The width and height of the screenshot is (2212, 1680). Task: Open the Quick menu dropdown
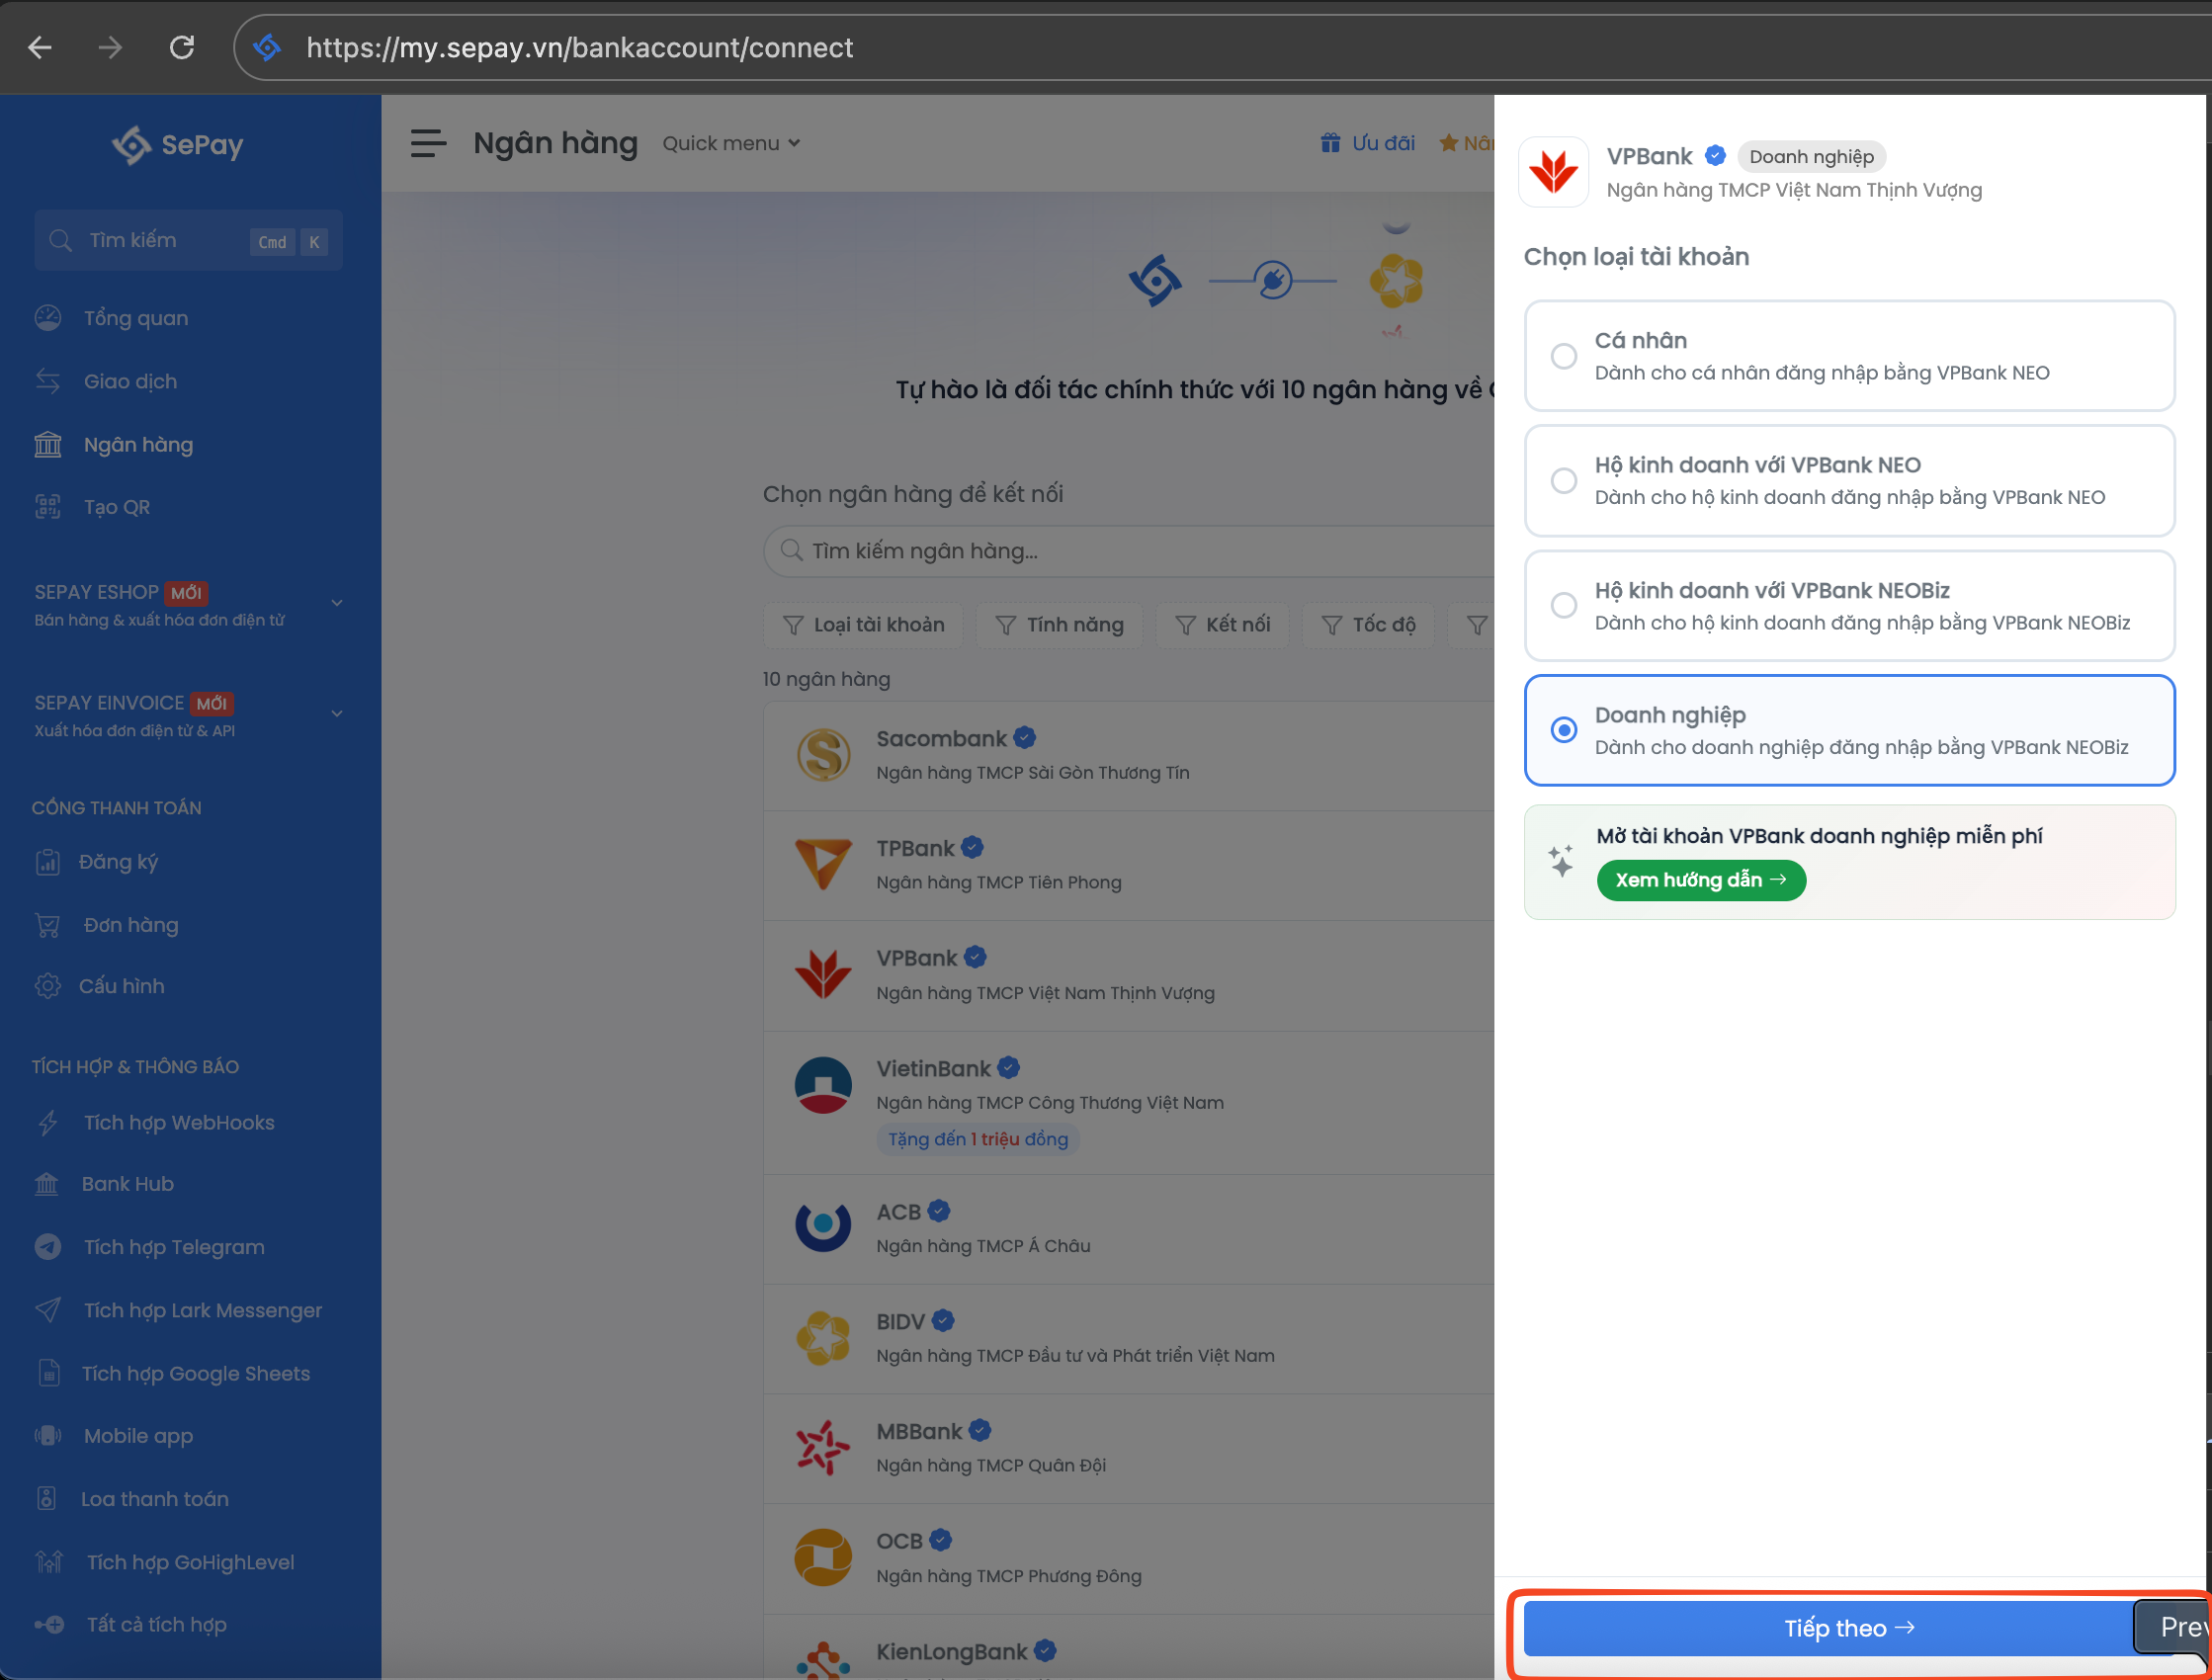coord(731,143)
